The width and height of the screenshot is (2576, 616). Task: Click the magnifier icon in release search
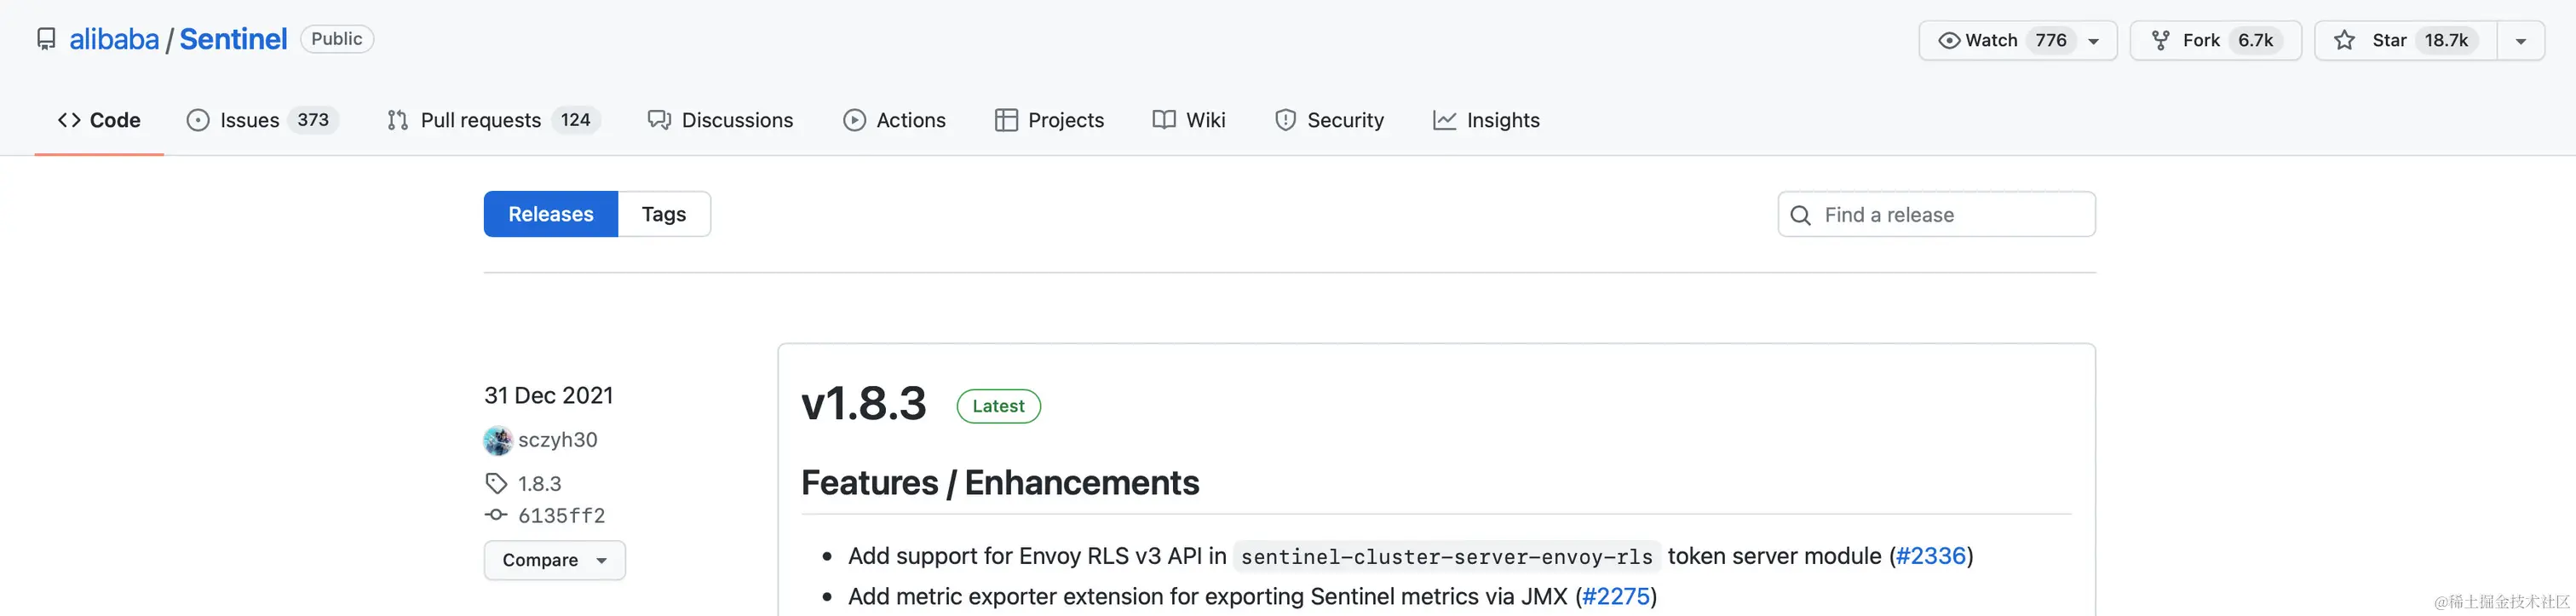1800,215
